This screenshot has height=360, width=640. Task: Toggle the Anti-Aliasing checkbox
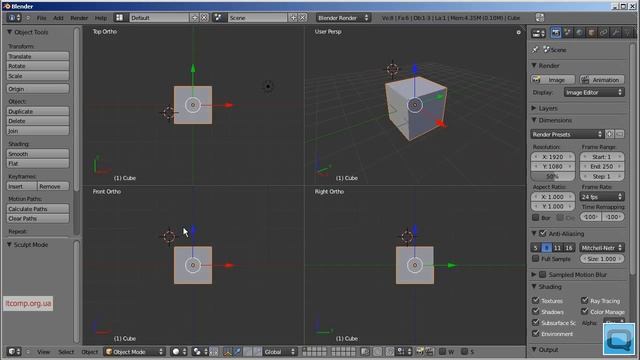click(x=542, y=233)
